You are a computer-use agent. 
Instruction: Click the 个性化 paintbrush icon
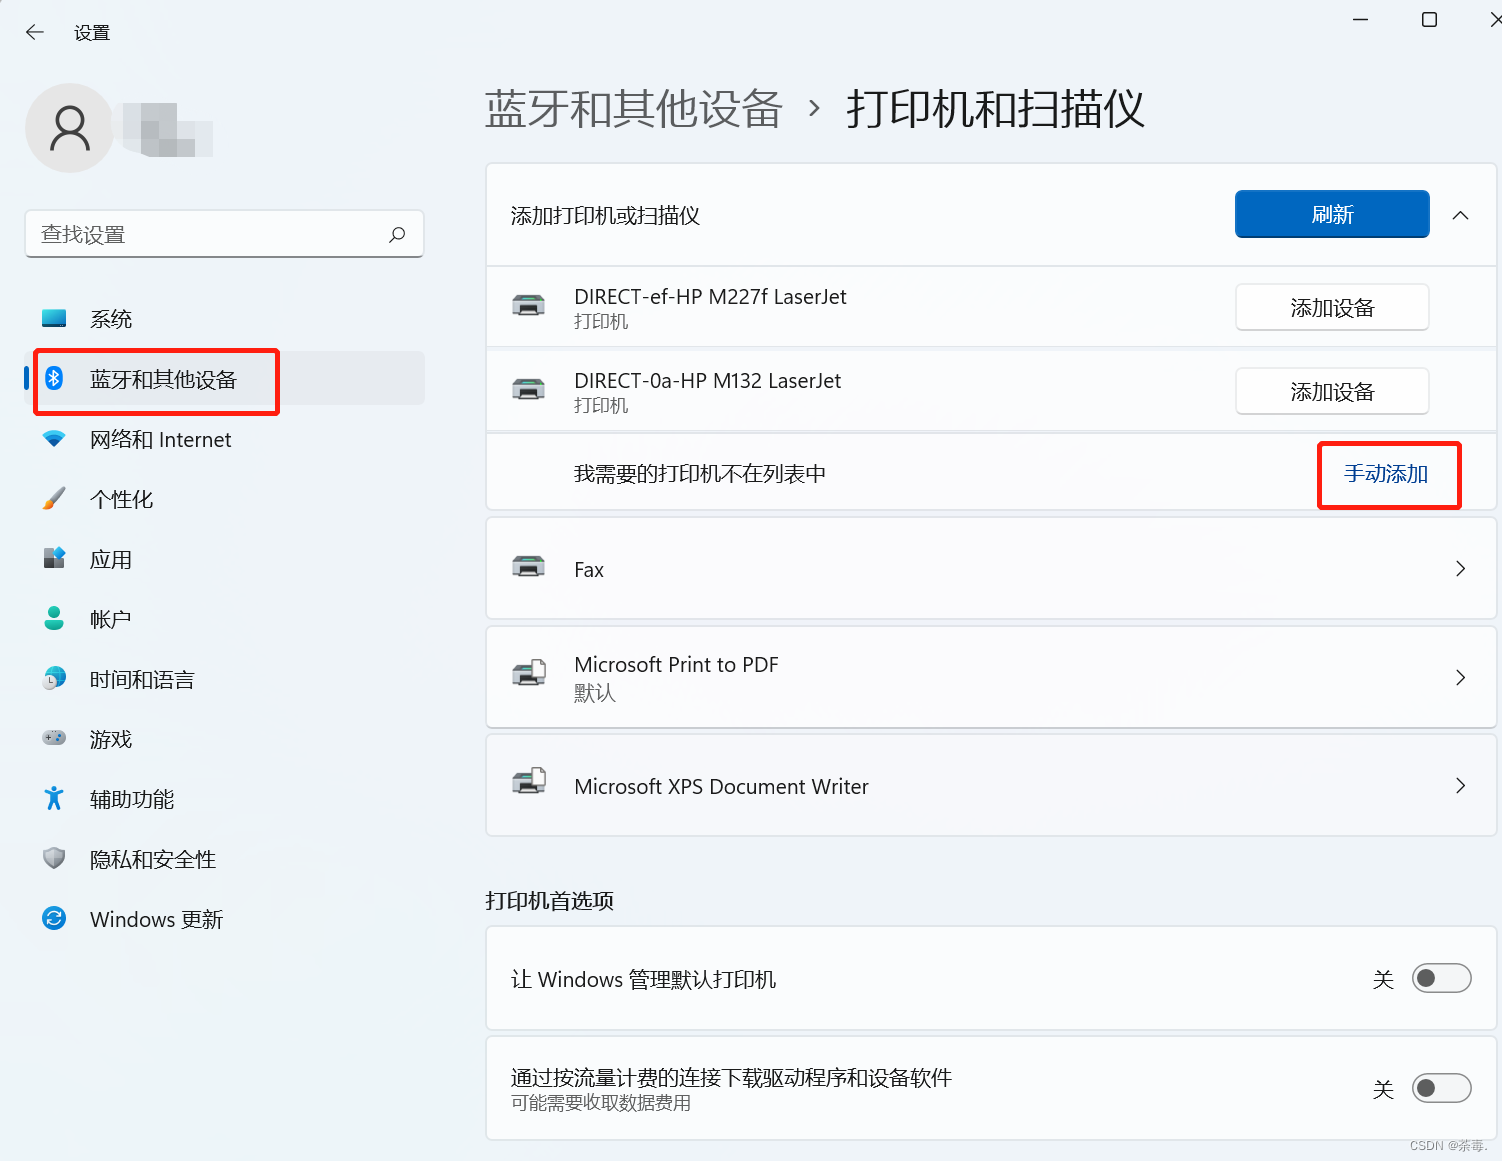(x=54, y=498)
